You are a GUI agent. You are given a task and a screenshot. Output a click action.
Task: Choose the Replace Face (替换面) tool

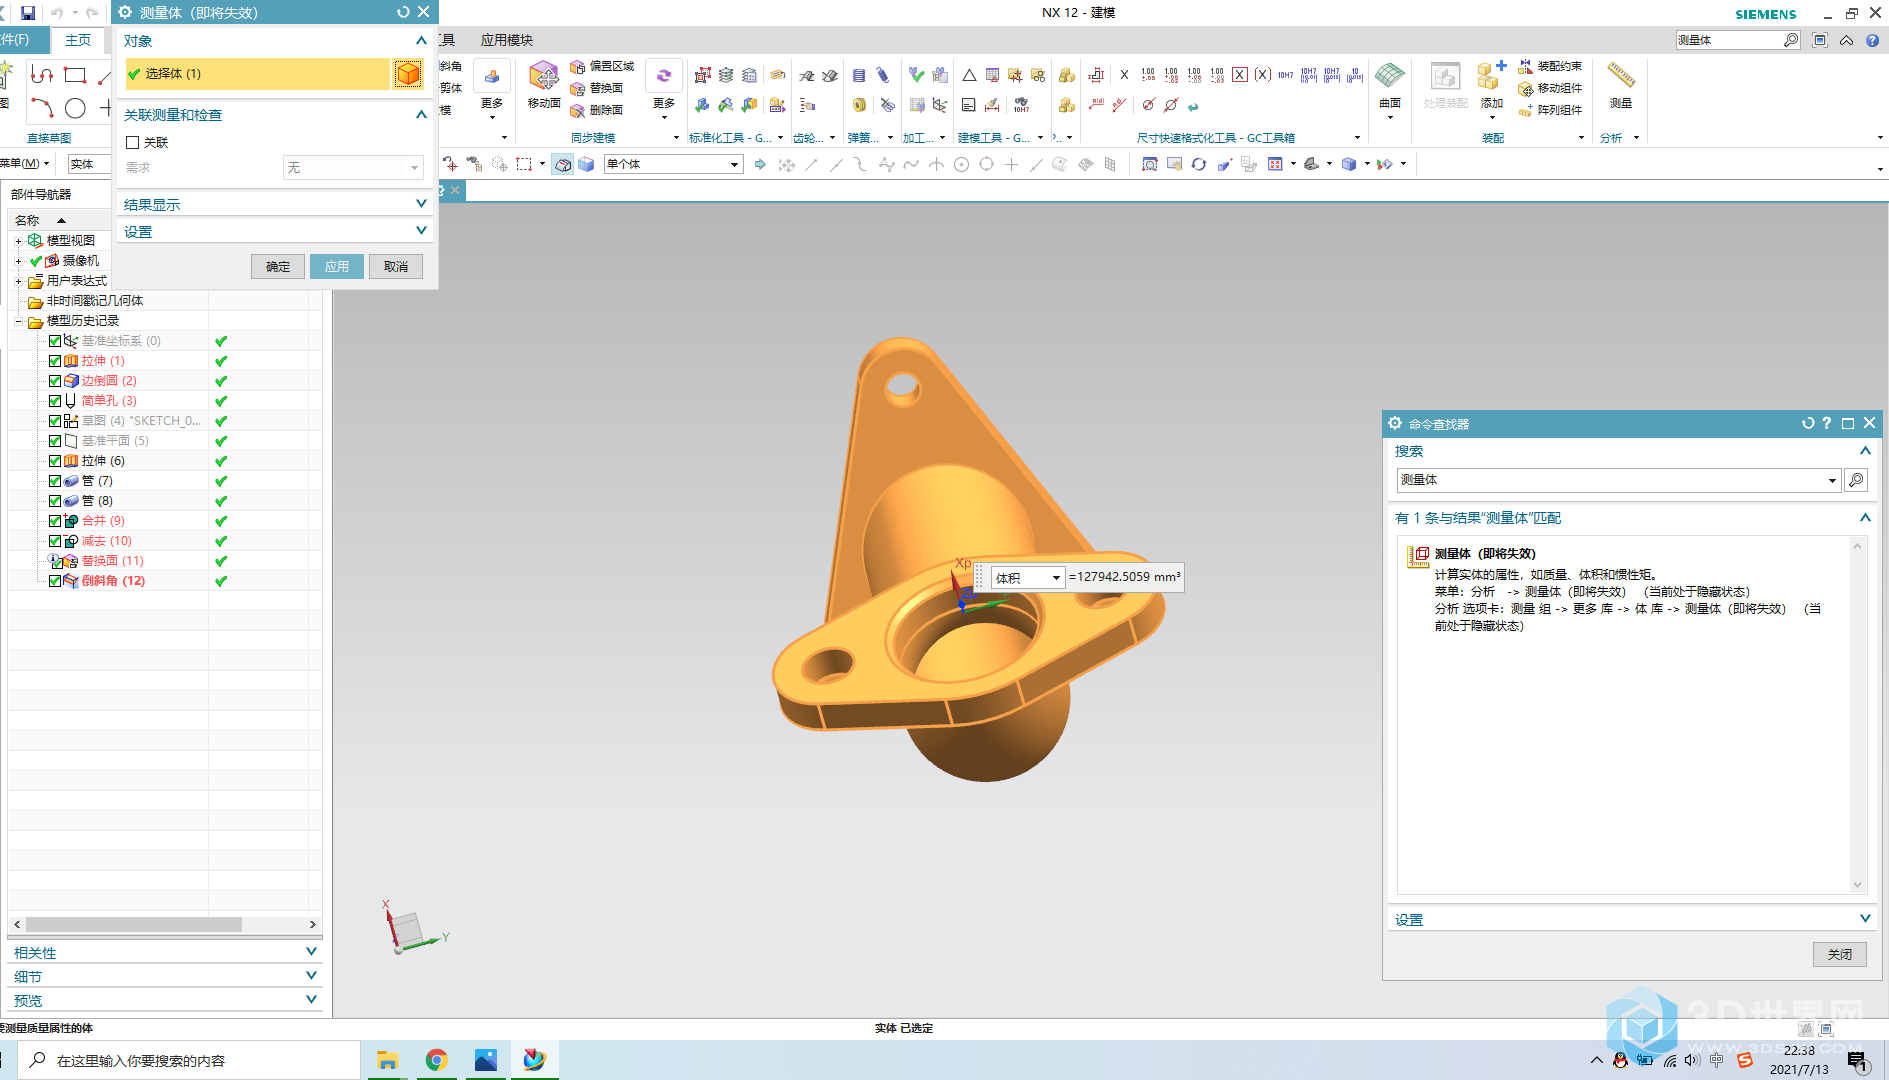pyautogui.click(x=597, y=88)
